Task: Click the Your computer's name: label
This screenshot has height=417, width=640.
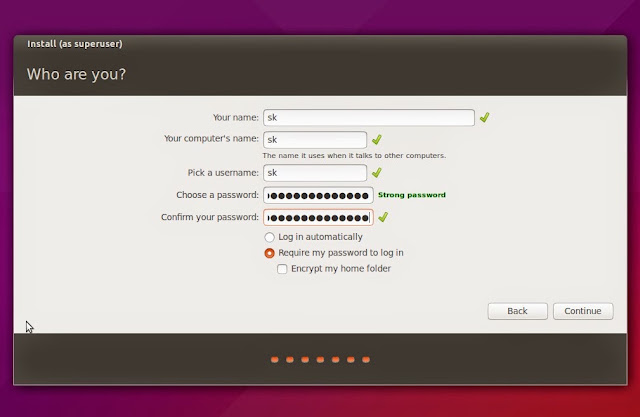Action: click(x=211, y=139)
